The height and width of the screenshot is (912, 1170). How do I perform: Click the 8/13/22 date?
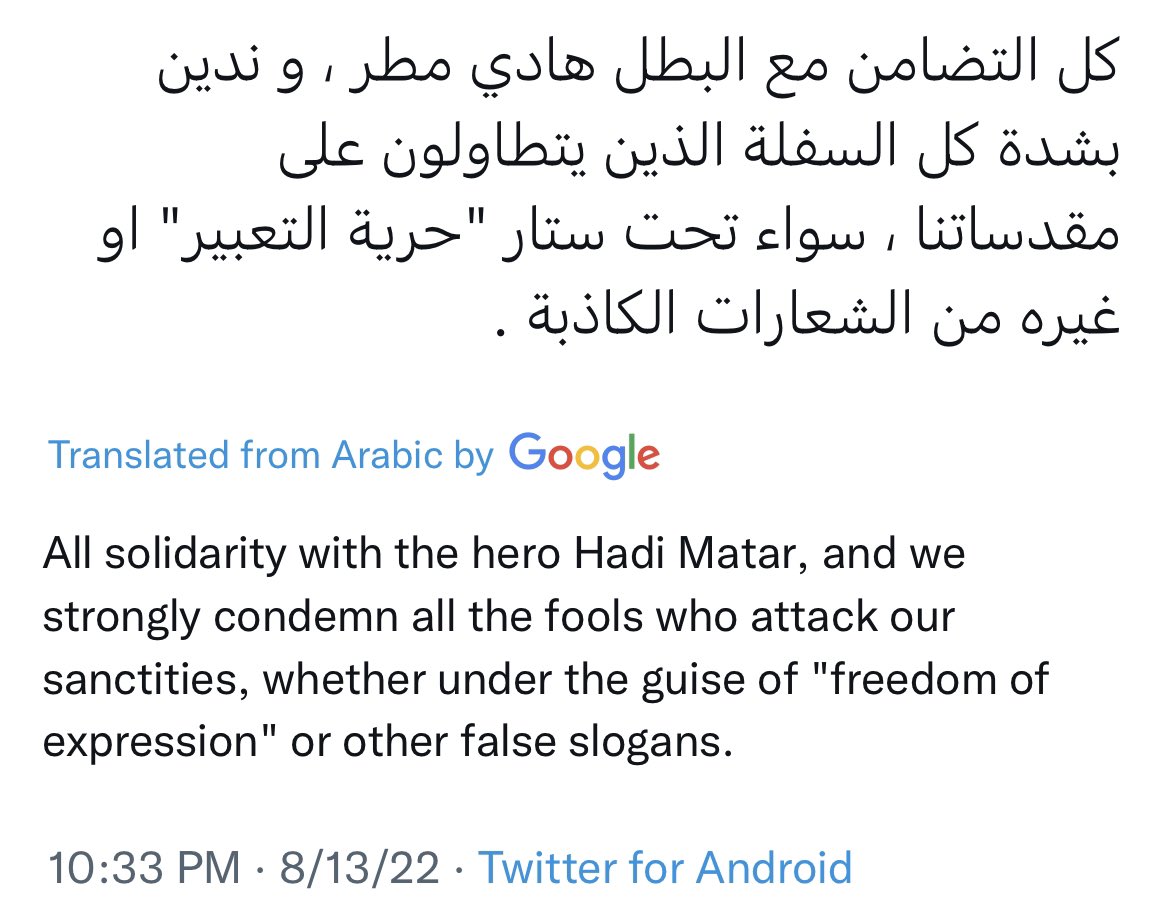(361, 867)
